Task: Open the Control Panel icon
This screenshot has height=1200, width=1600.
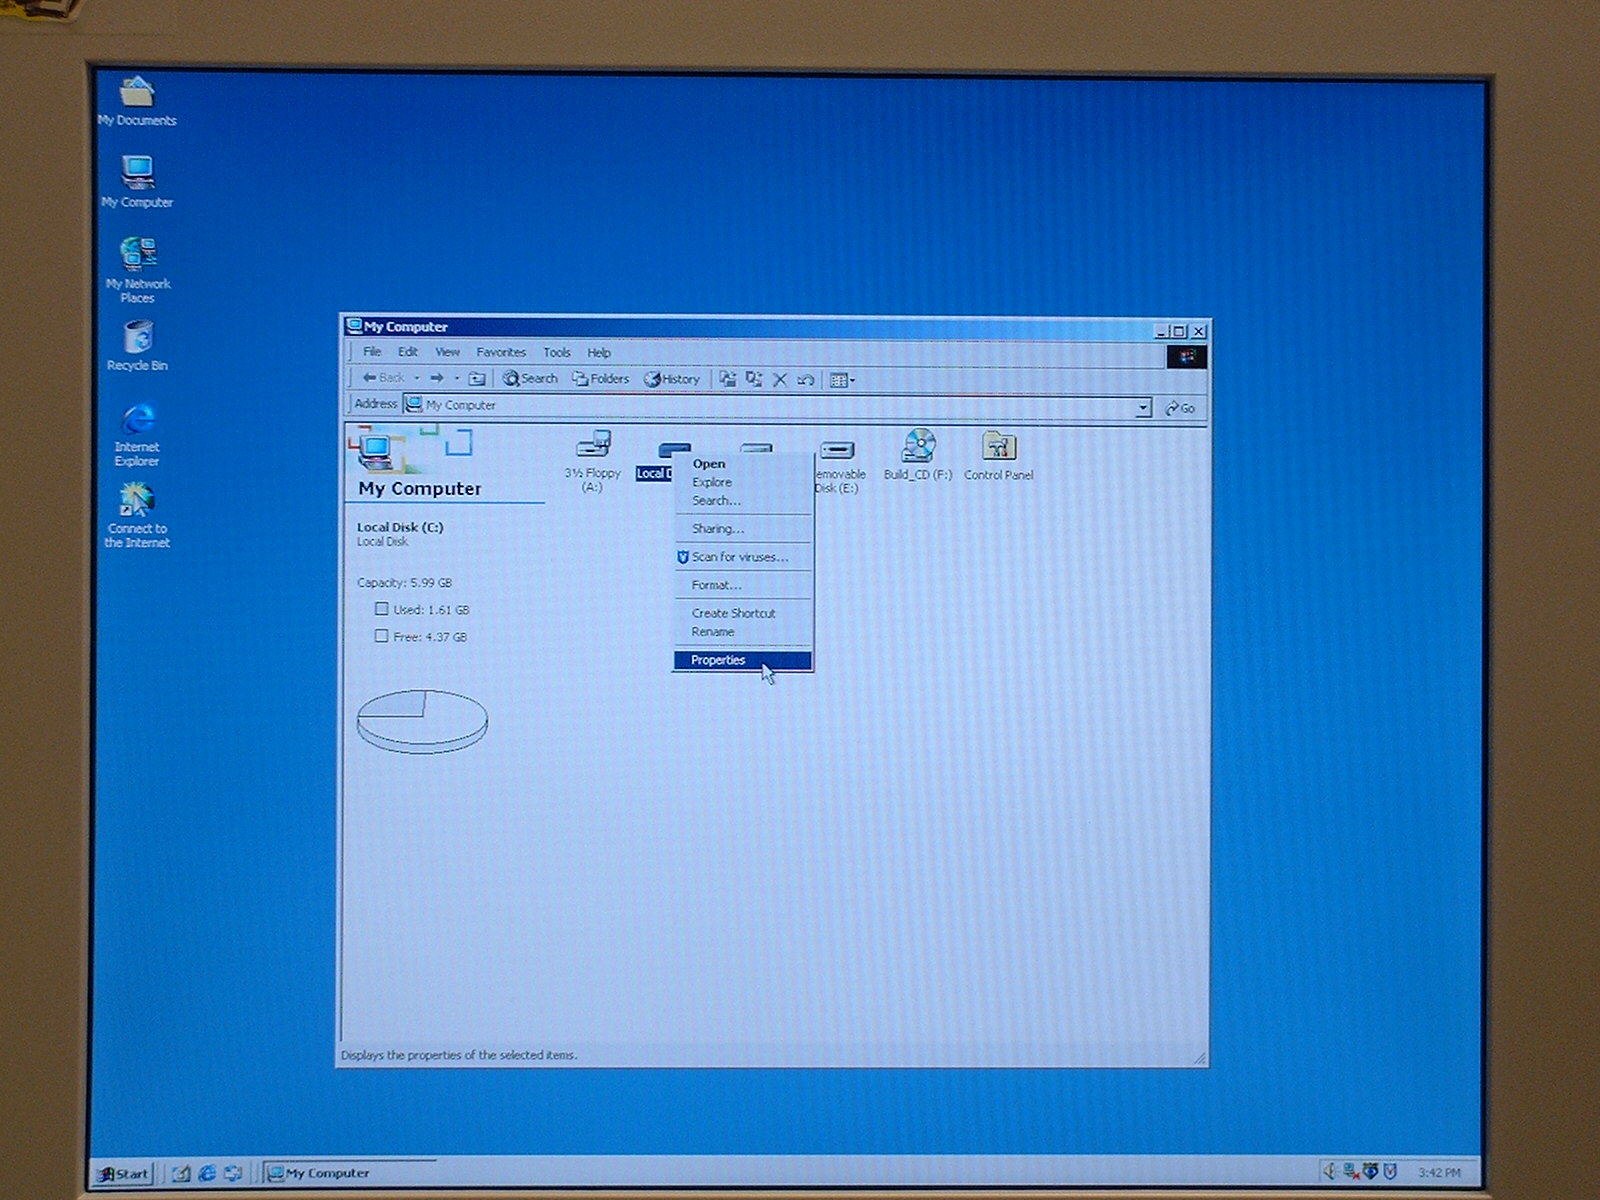Action: coord(998,447)
